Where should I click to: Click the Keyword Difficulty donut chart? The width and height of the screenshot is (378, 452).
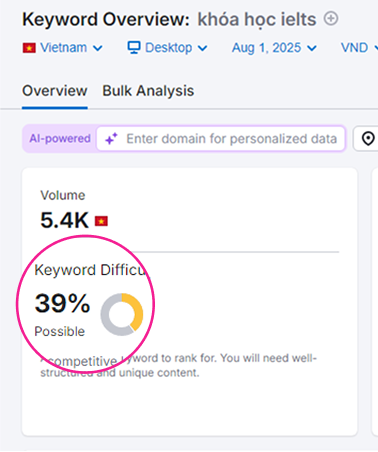(x=122, y=314)
